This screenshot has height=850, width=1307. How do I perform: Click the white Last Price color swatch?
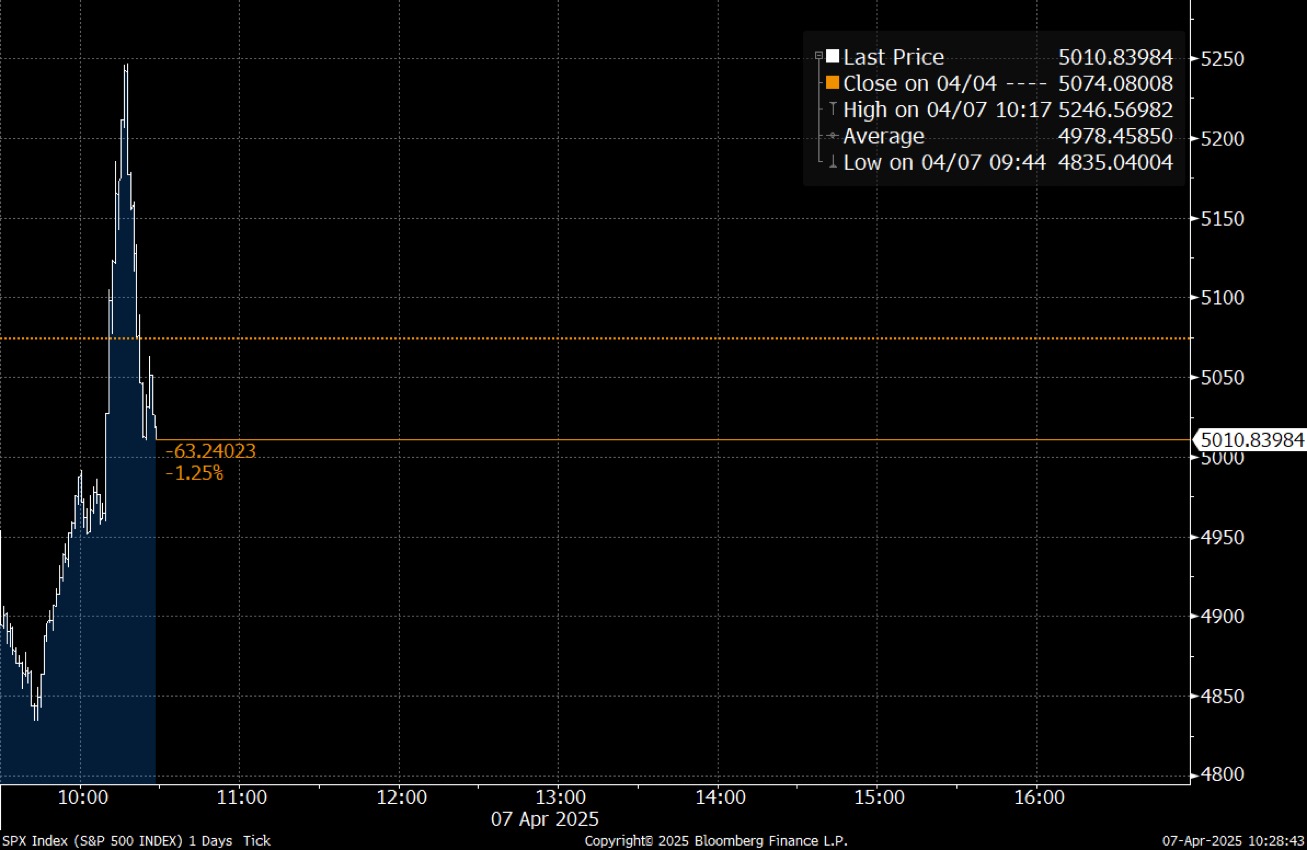pyautogui.click(x=832, y=57)
